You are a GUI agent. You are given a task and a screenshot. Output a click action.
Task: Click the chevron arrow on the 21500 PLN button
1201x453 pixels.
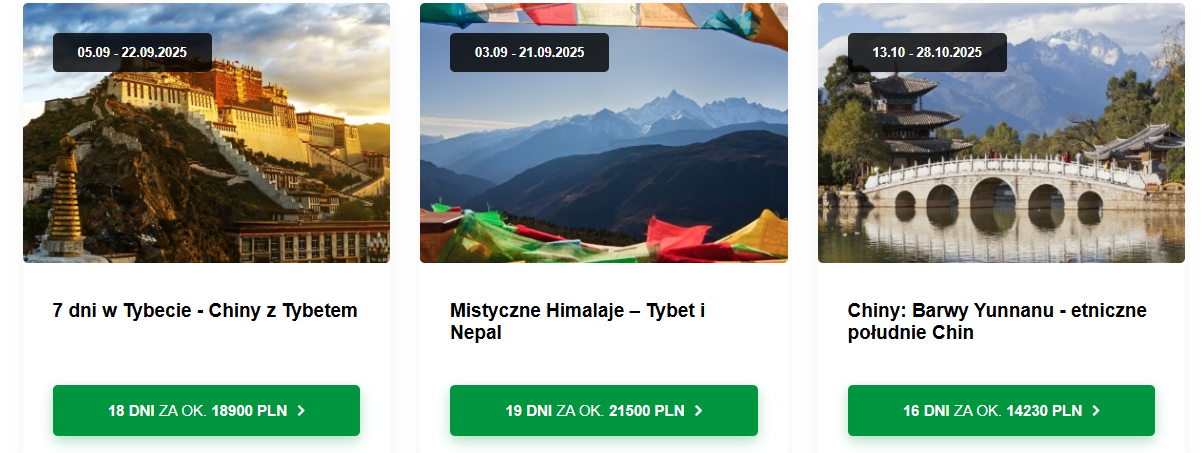click(x=698, y=411)
